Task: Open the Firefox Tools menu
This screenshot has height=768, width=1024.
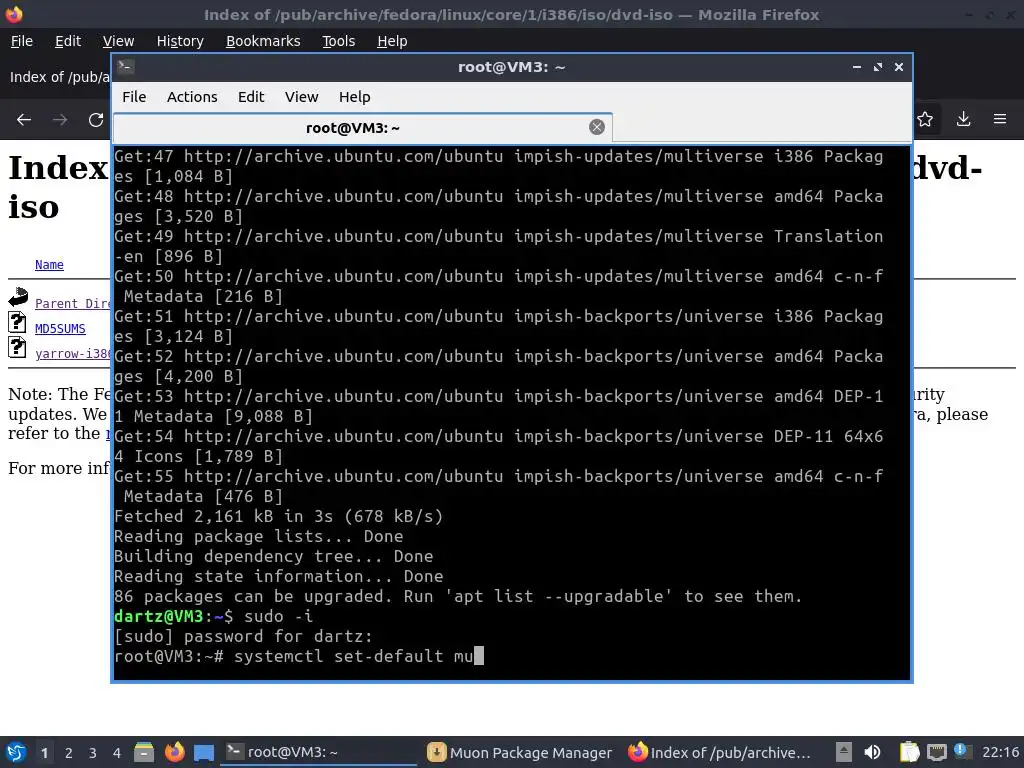Action: pyautogui.click(x=338, y=41)
